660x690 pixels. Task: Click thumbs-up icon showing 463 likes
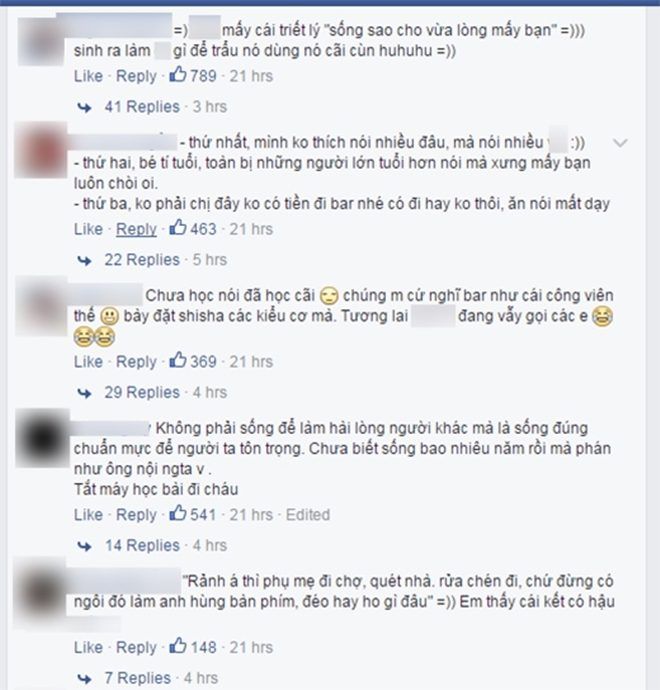[x=178, y=228]
